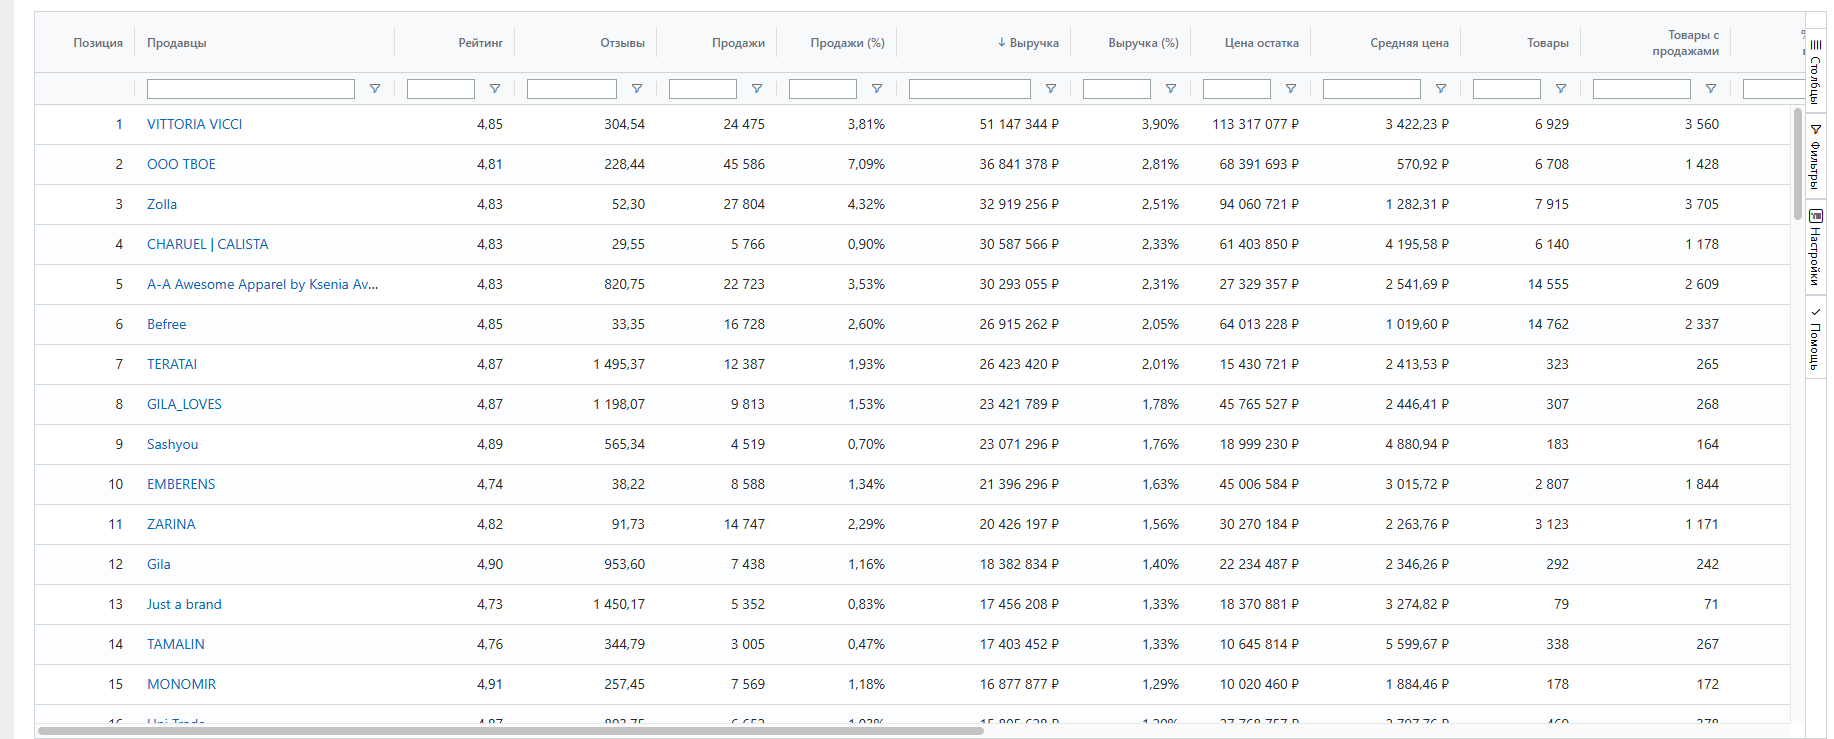Open seller Just a brand
Screen dimensions: 1834x739
pyautogui.click(x=184, y=604)
